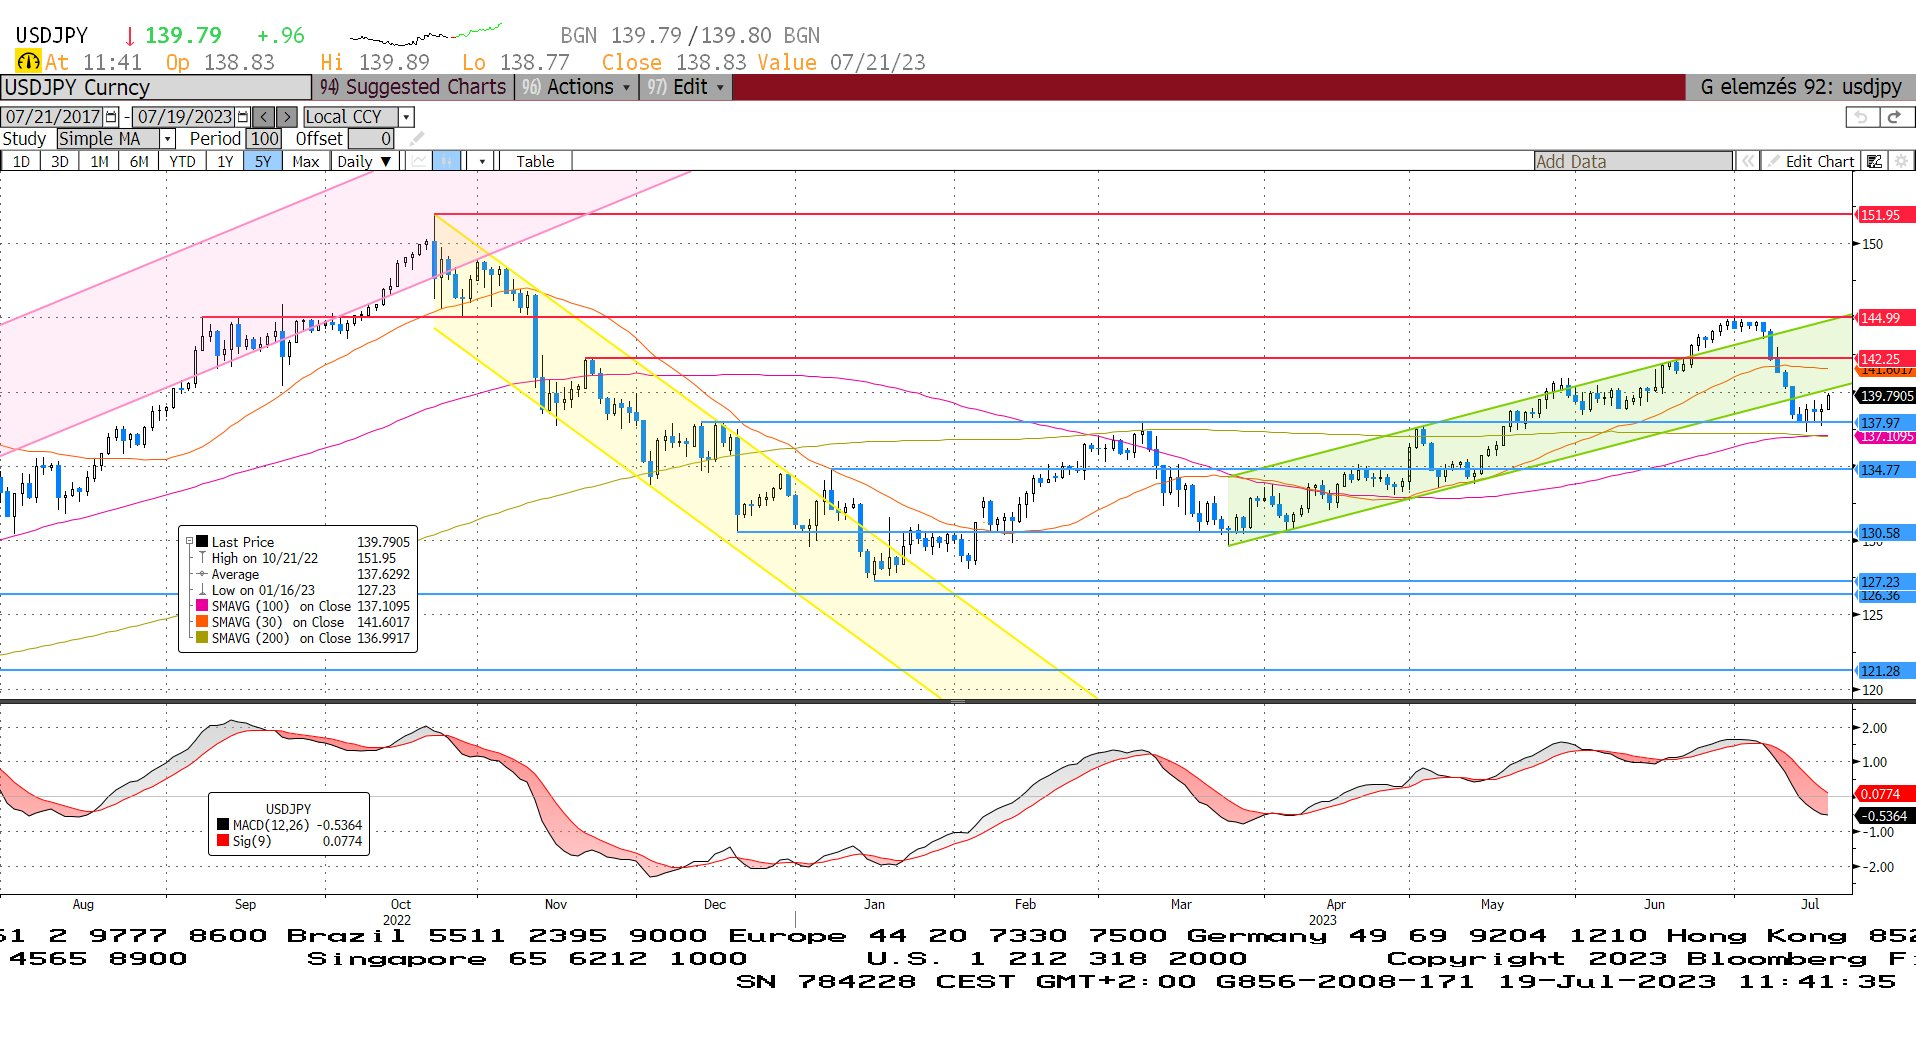The width and height of the screenshot is (1916, 1037).
Task: Select the 1M range tab
Action: 99,161
